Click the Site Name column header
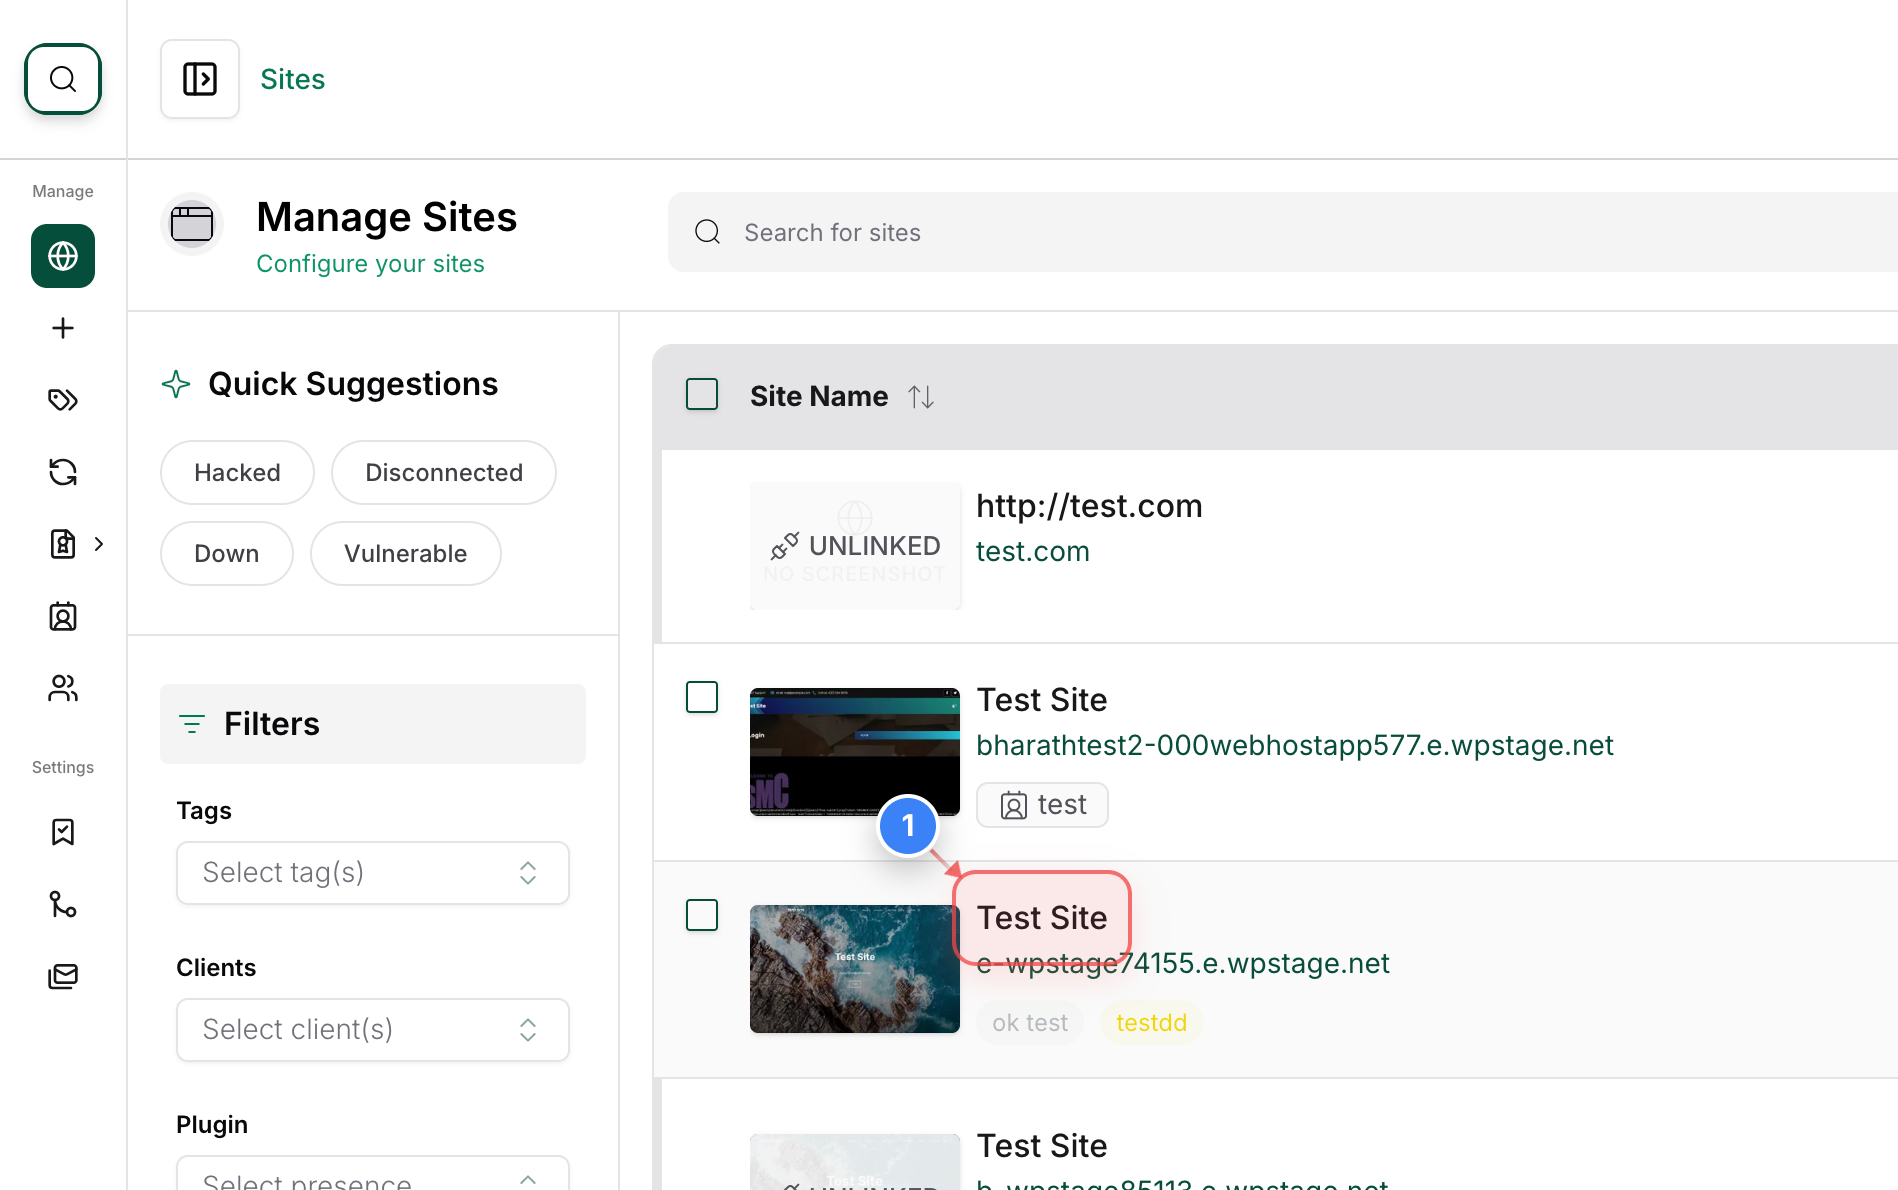 click(x=819, y=396)
